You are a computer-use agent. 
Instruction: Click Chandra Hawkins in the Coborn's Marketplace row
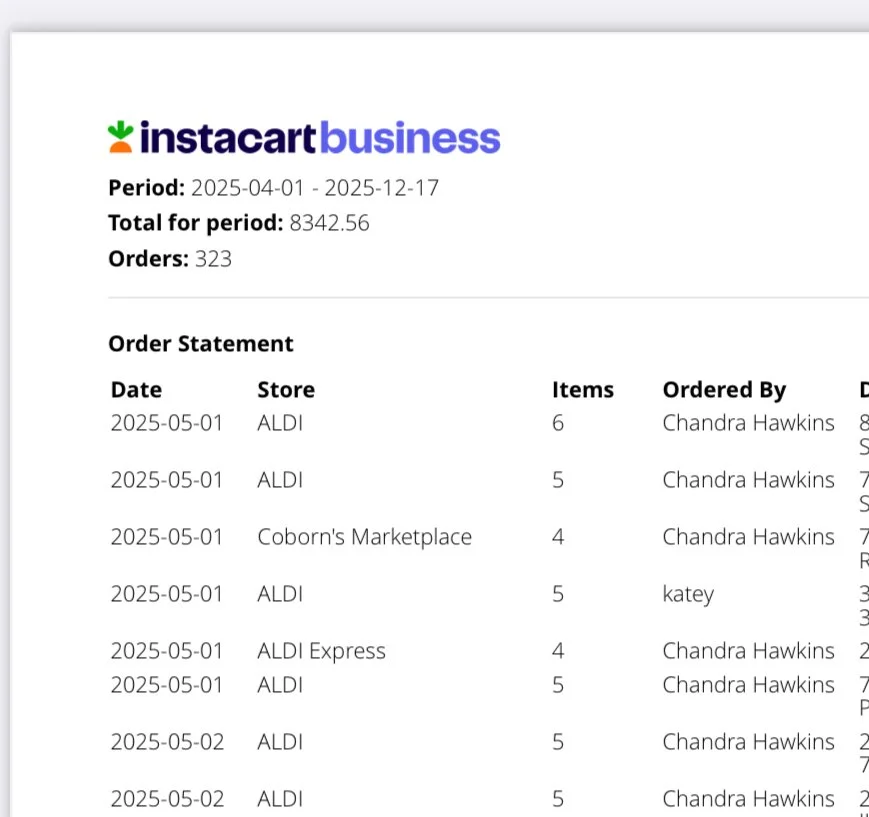click(x=749, y=537)
